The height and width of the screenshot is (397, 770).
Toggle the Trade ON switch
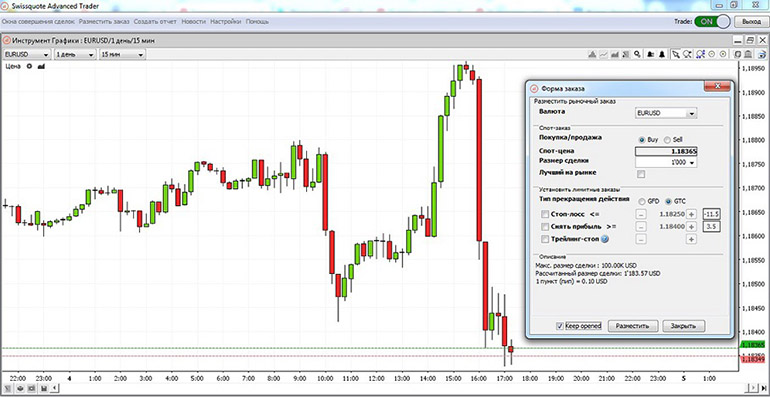712,22
